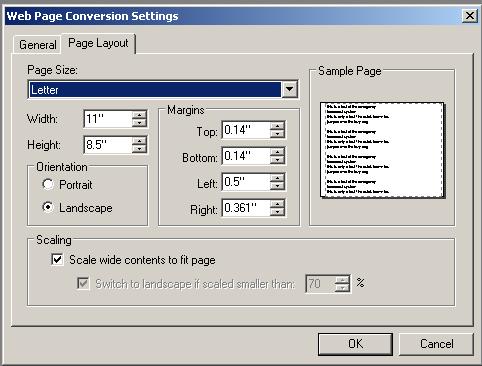Decrease Height with the down arrow
482x366 pixels.
(x=139, y=149)
